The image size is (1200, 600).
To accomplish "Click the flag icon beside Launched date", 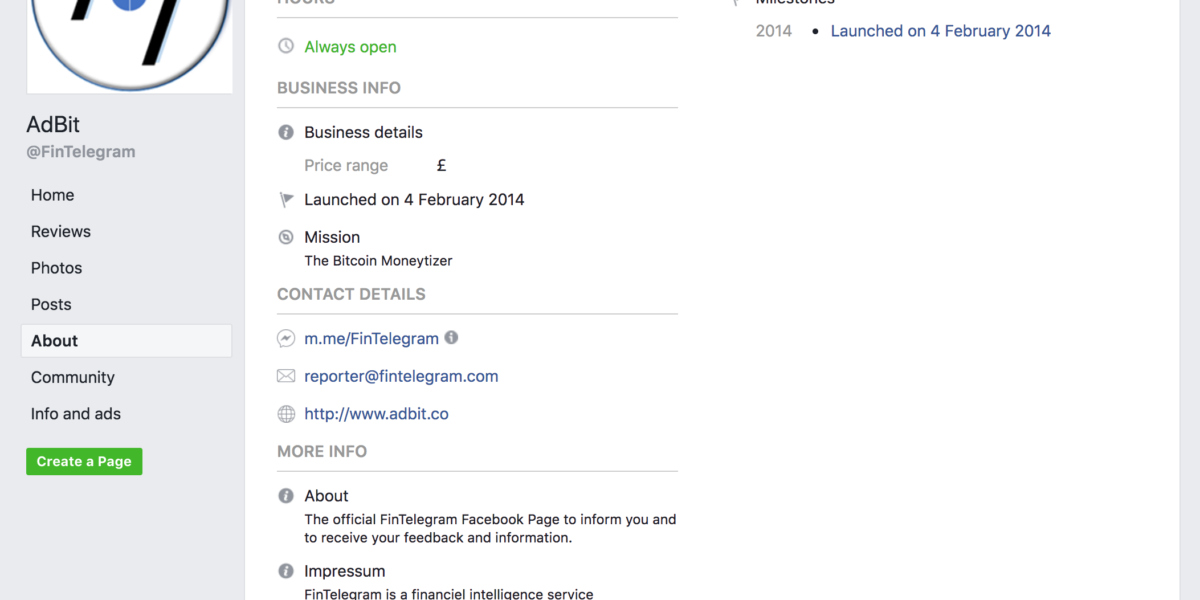I will pos(286,200).
